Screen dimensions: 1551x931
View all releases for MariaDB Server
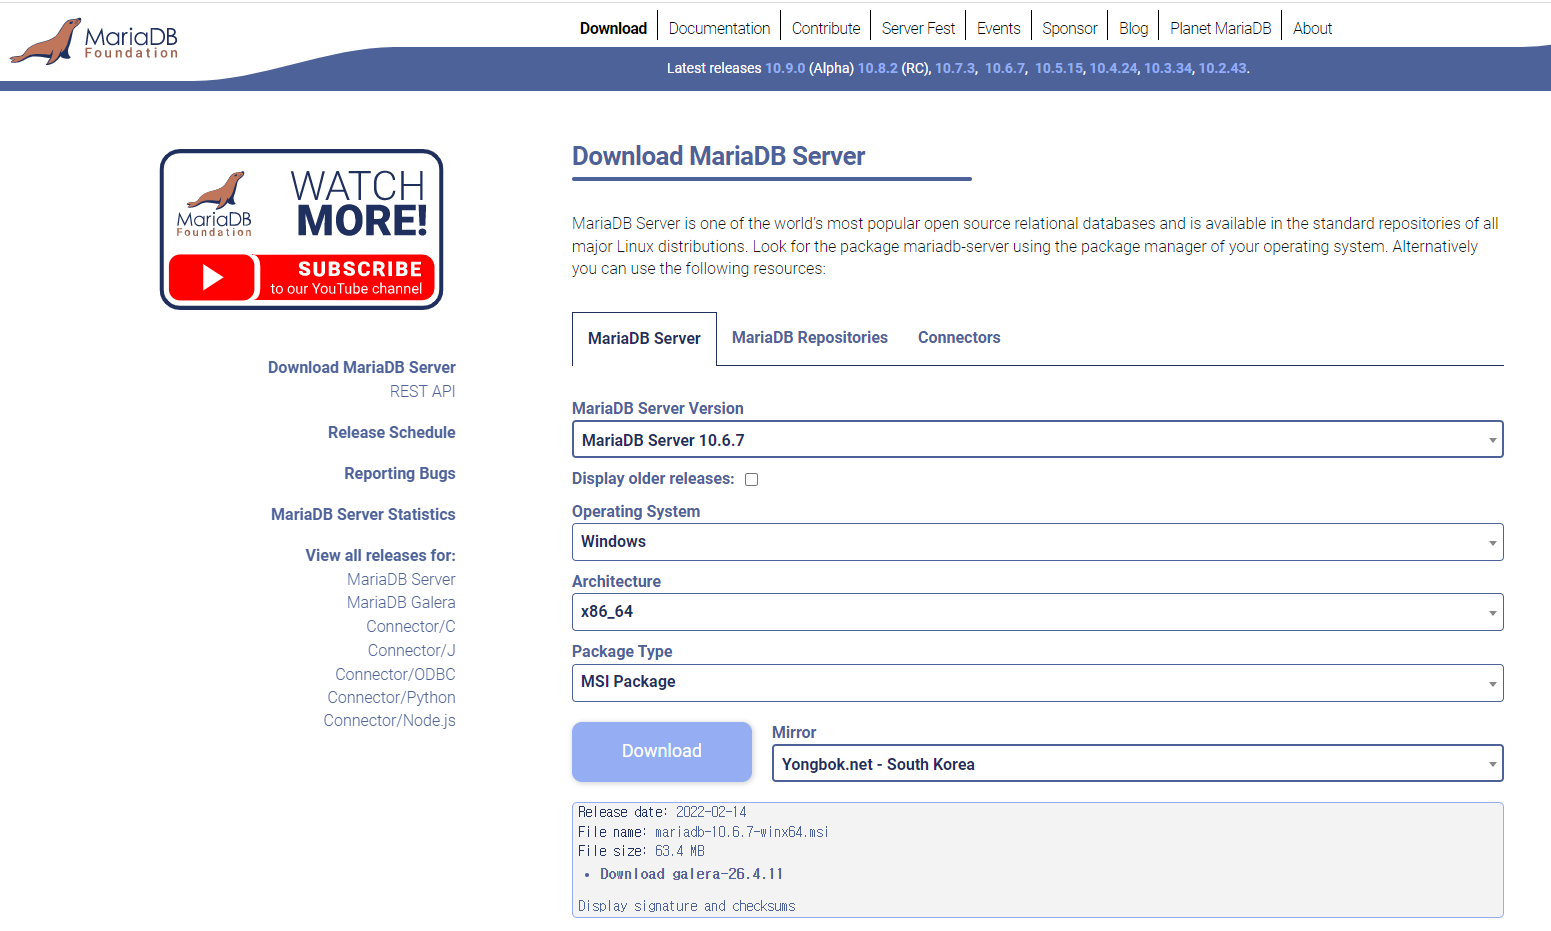pyautogui.click(x=401, y=579)
